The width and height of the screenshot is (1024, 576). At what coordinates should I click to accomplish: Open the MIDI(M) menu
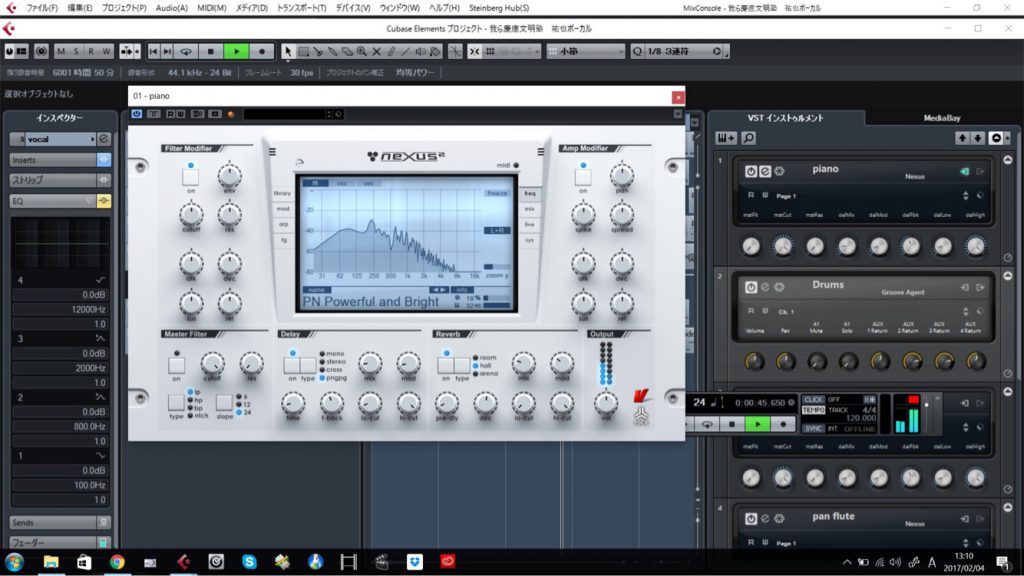(212, 7)
